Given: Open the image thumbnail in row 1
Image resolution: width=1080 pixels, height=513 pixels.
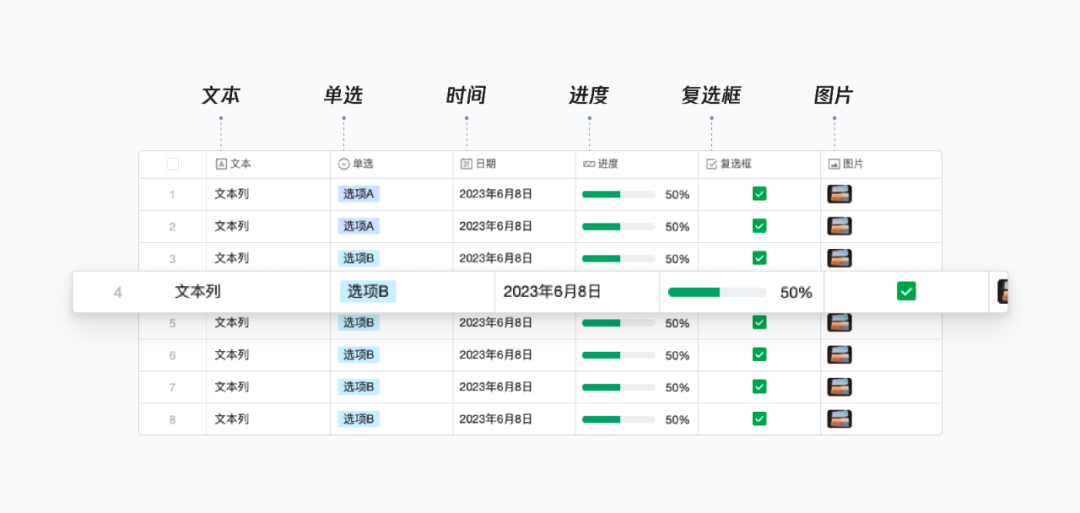Looking at the screenshot, I should tap(839, 194).
